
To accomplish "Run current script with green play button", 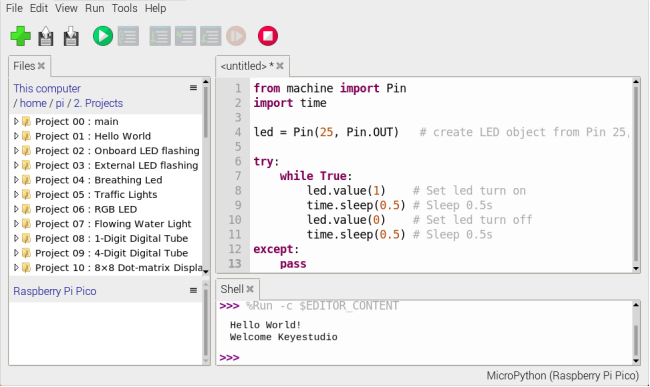I will click(x=103, y=36).
